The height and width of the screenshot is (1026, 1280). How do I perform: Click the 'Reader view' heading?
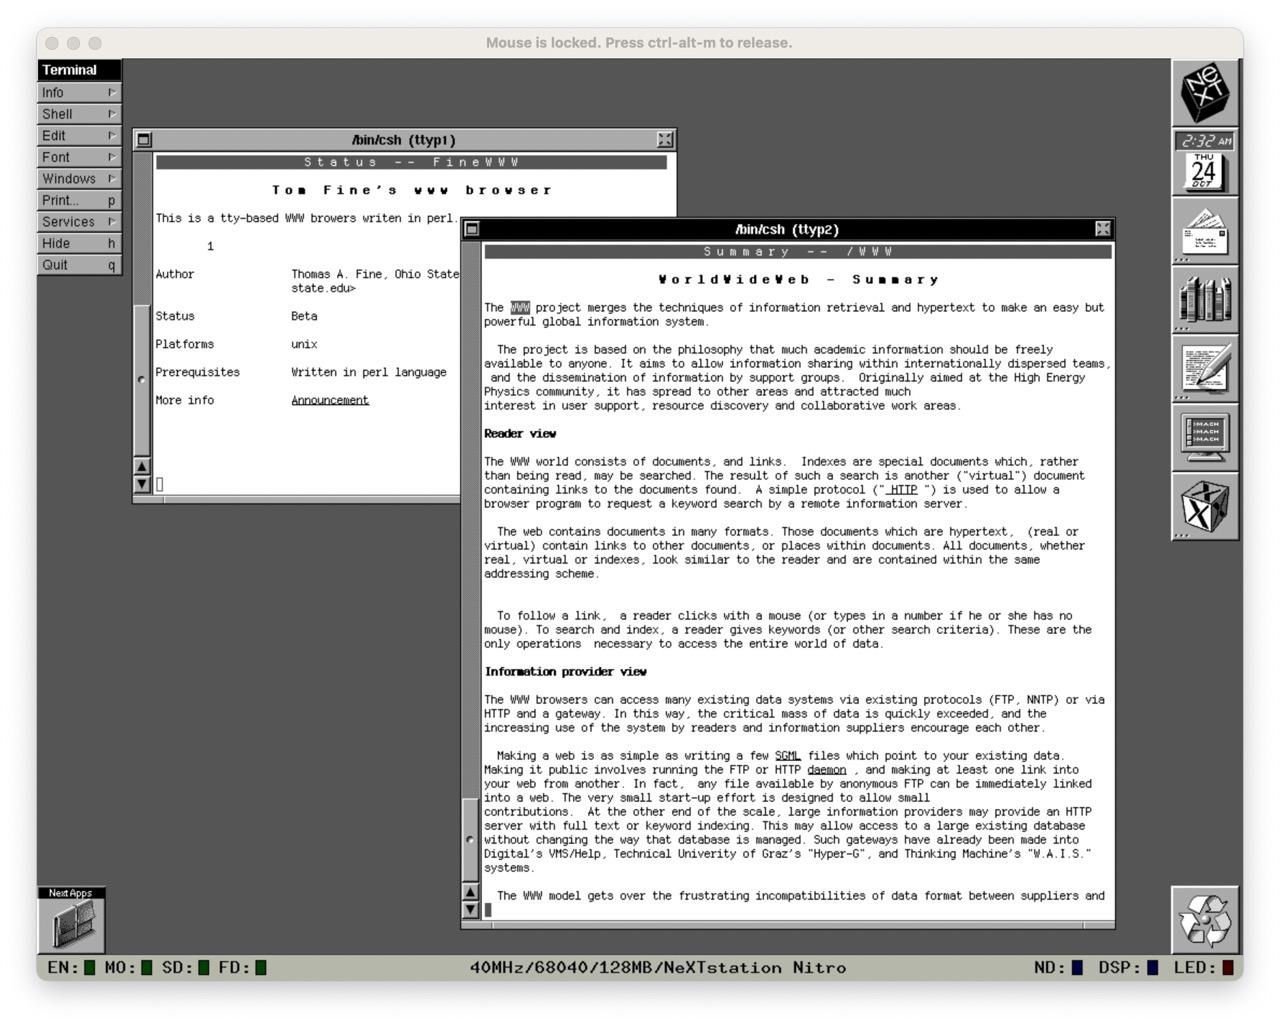[520, 434]
